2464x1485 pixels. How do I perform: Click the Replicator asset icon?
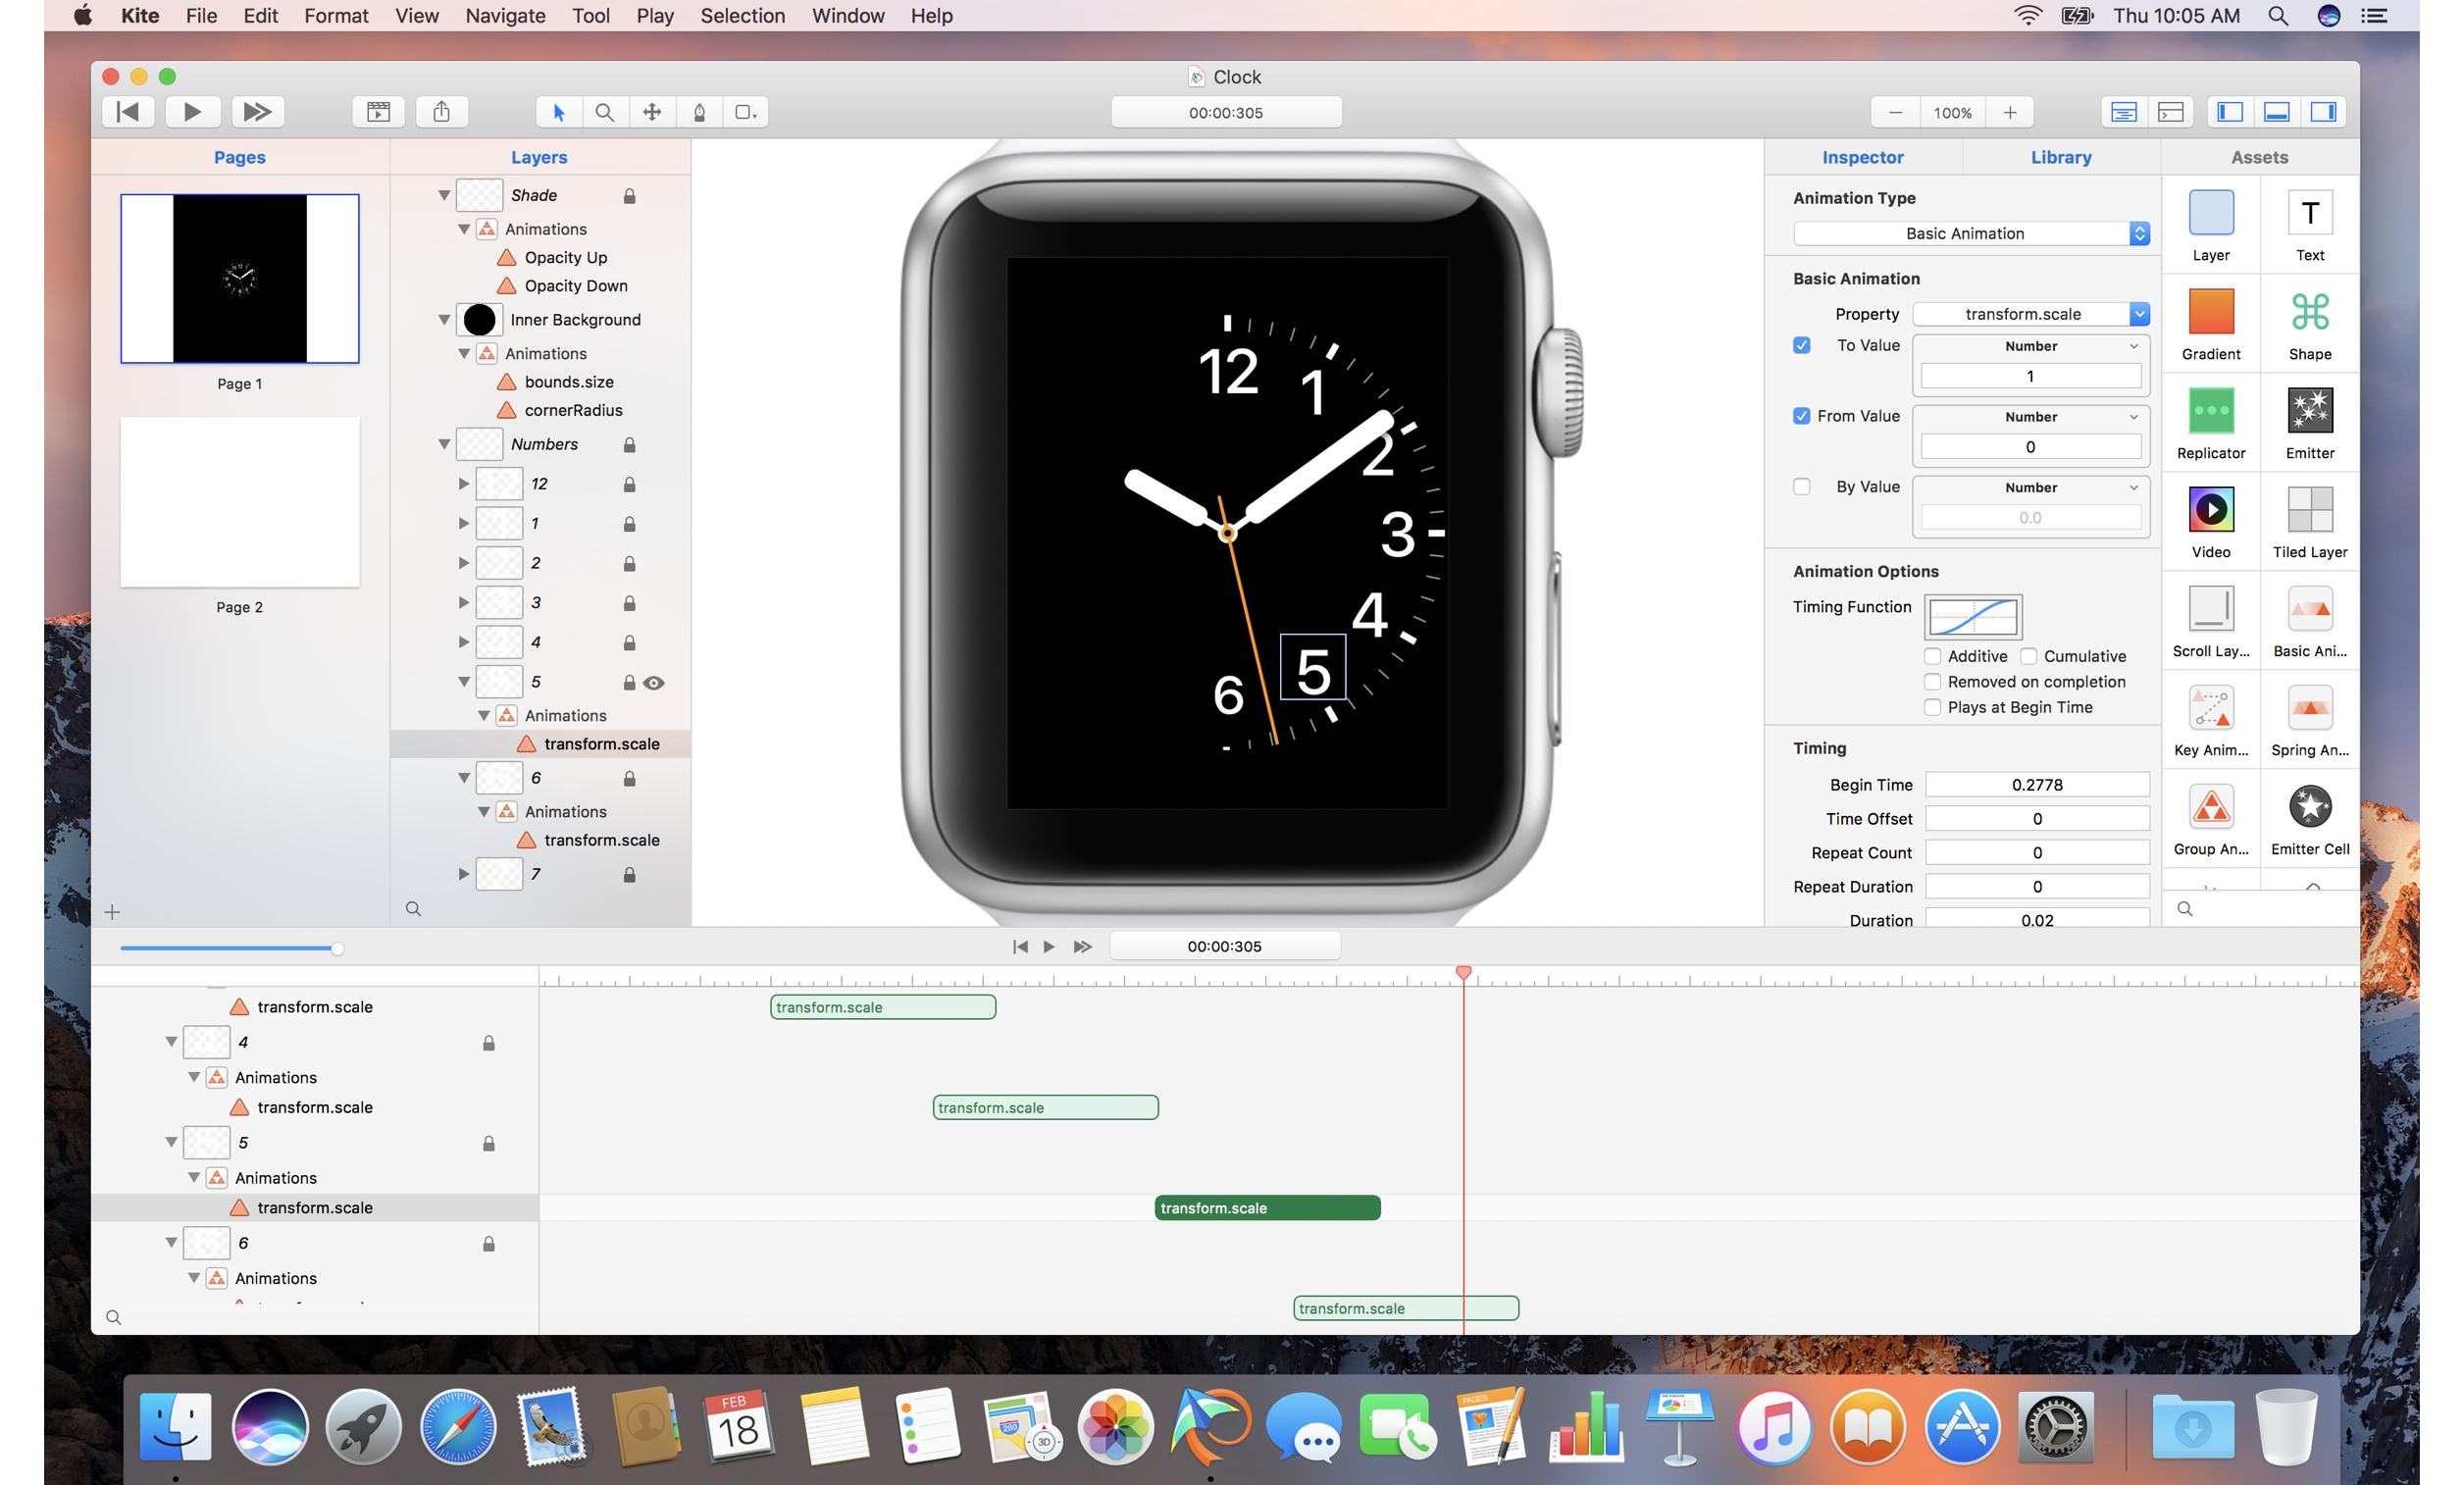tap(2210, 411)
